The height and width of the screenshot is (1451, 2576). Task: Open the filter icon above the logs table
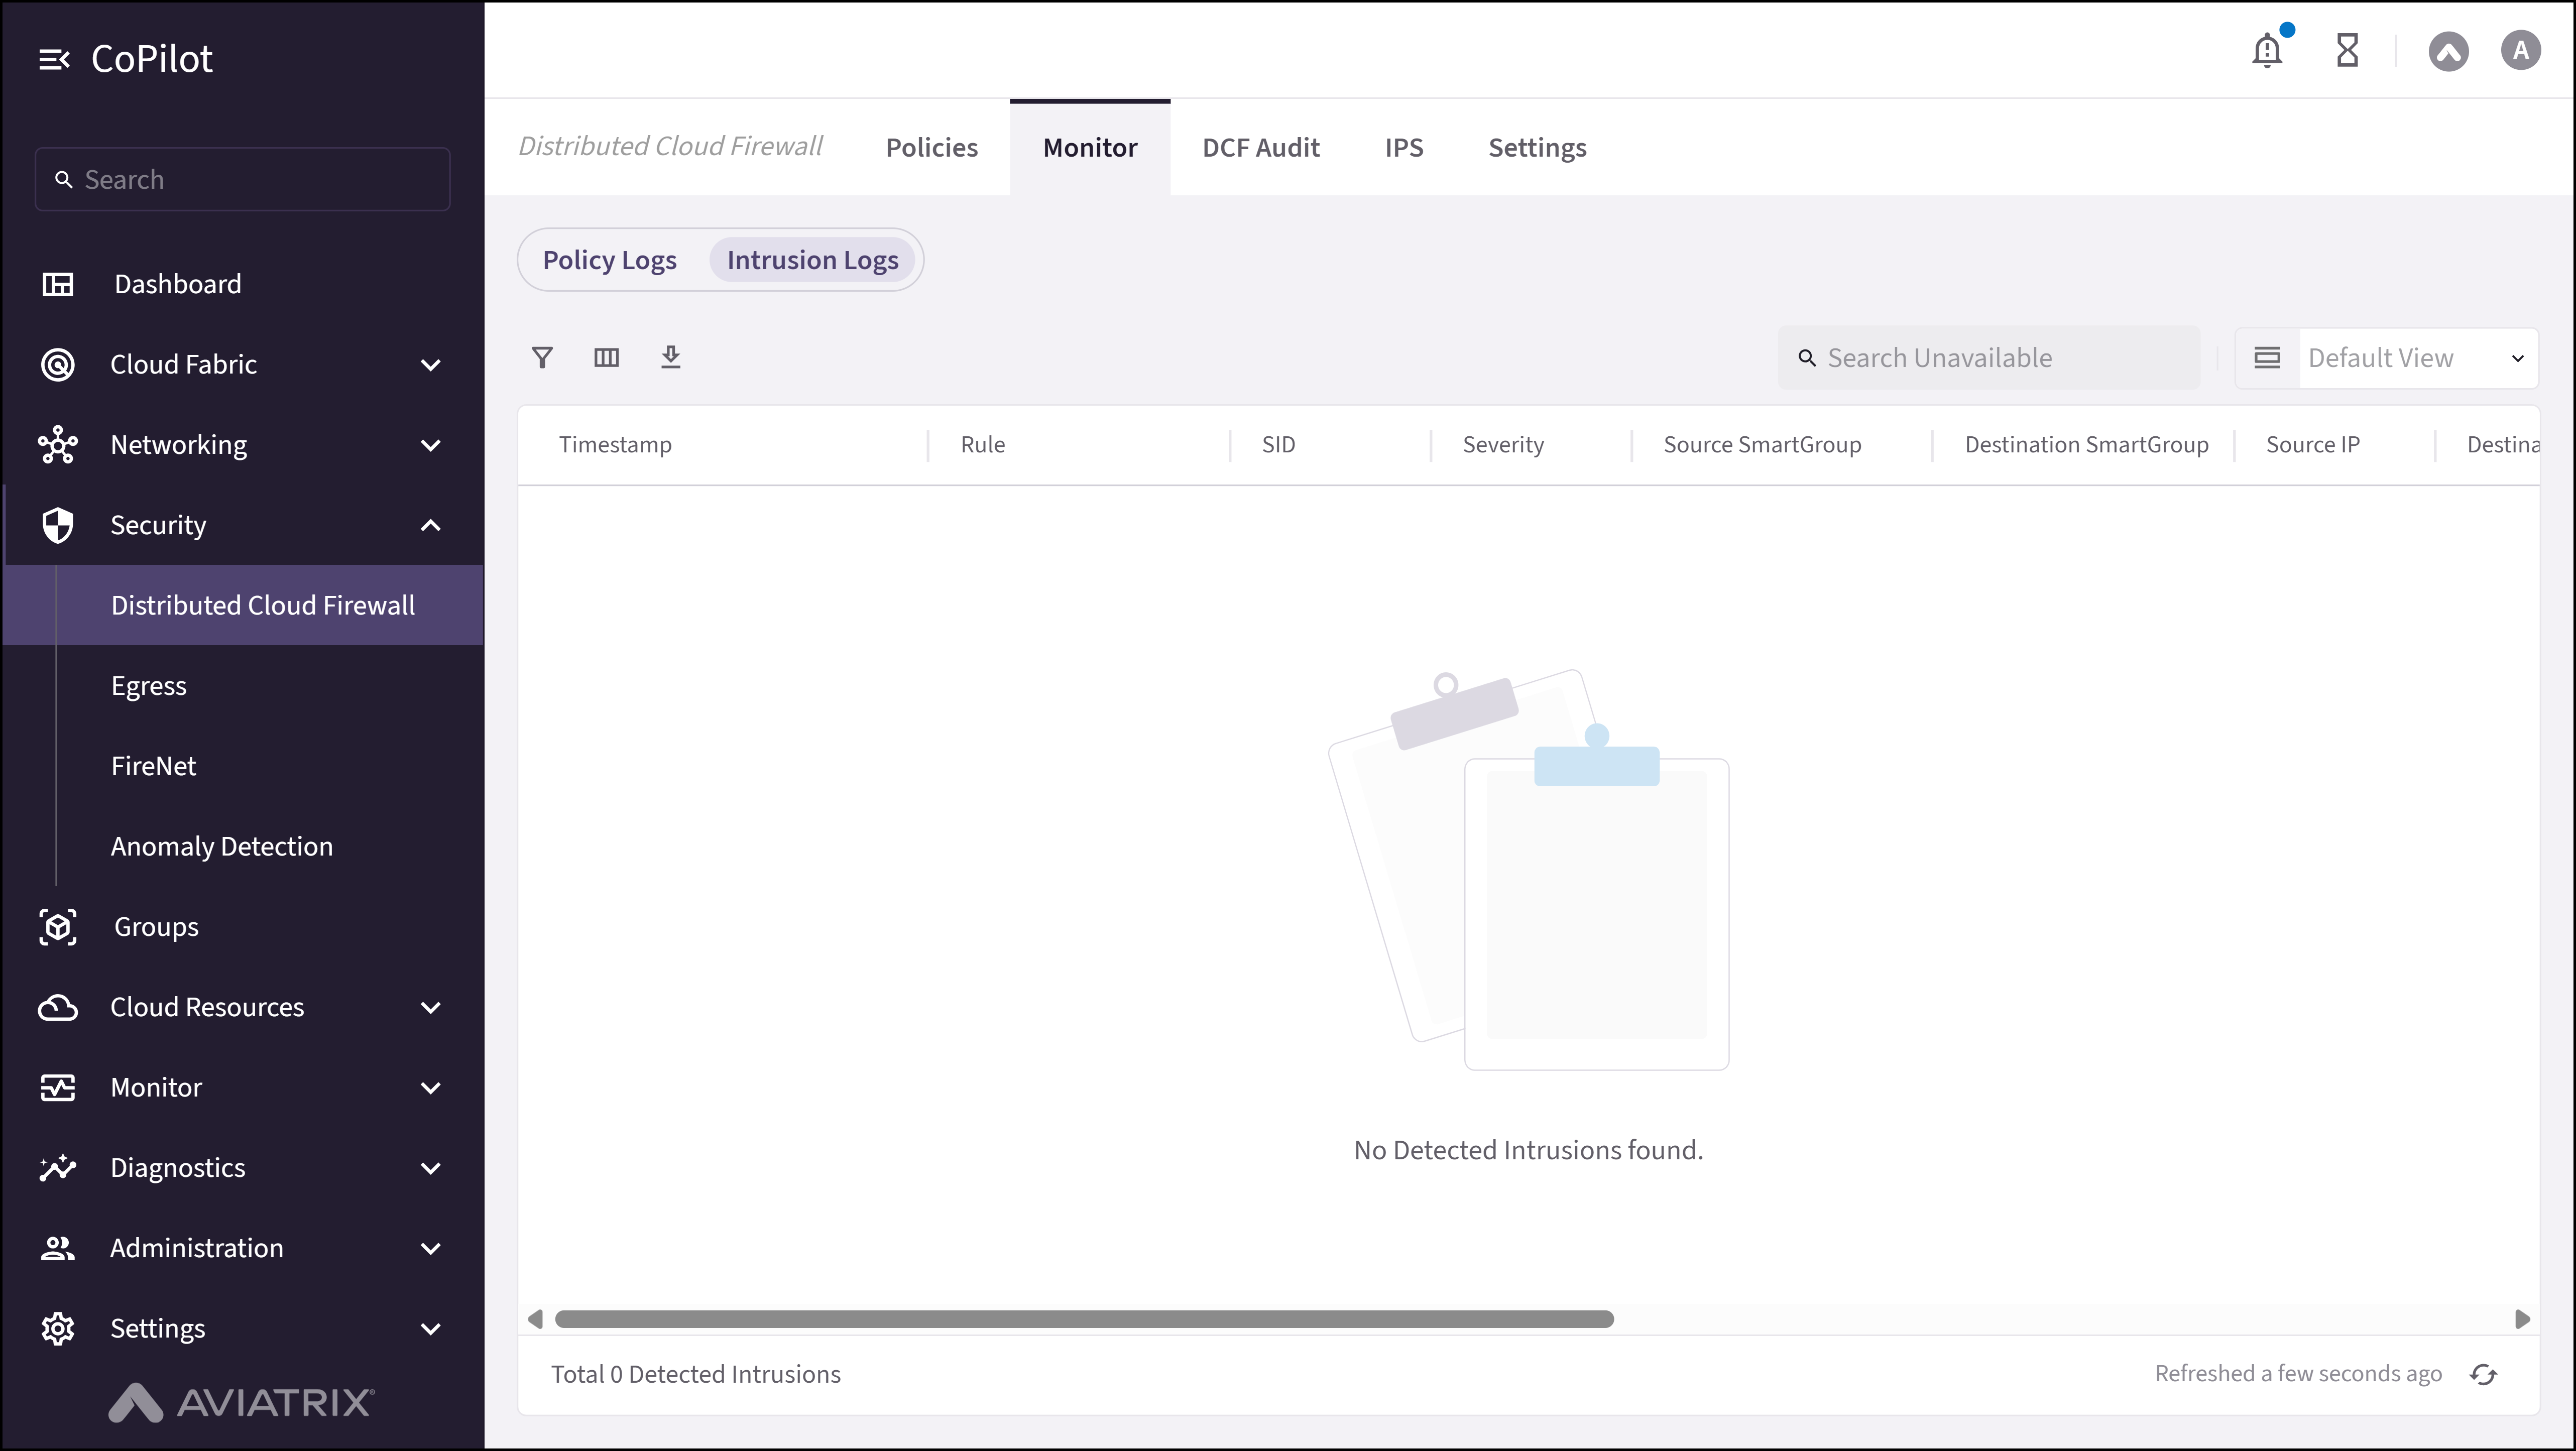coord(543,357)
